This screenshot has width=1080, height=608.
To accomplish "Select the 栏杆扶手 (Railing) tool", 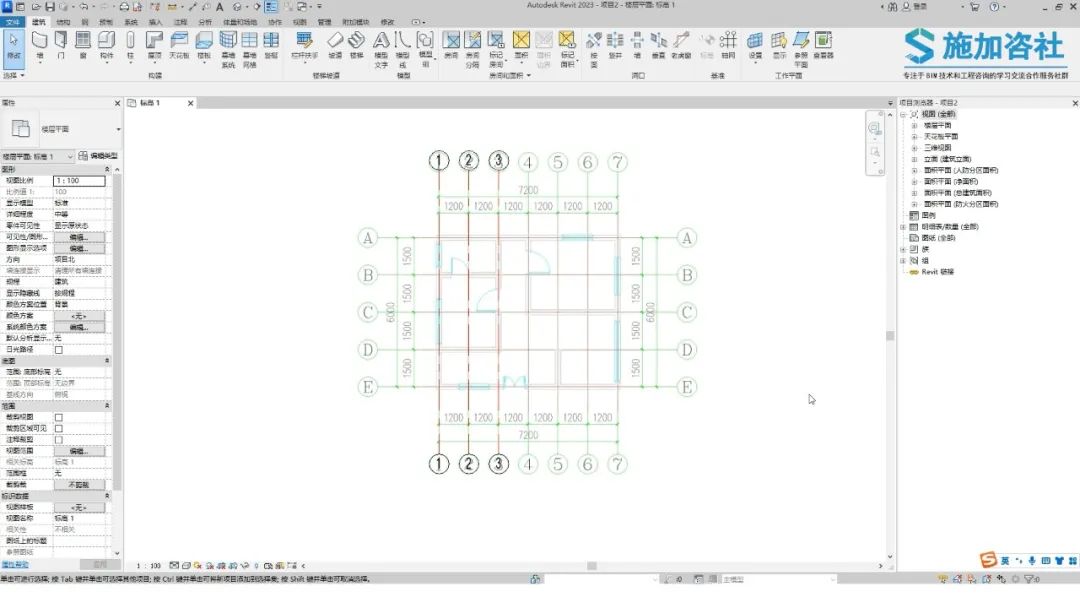I will (304, 45).
